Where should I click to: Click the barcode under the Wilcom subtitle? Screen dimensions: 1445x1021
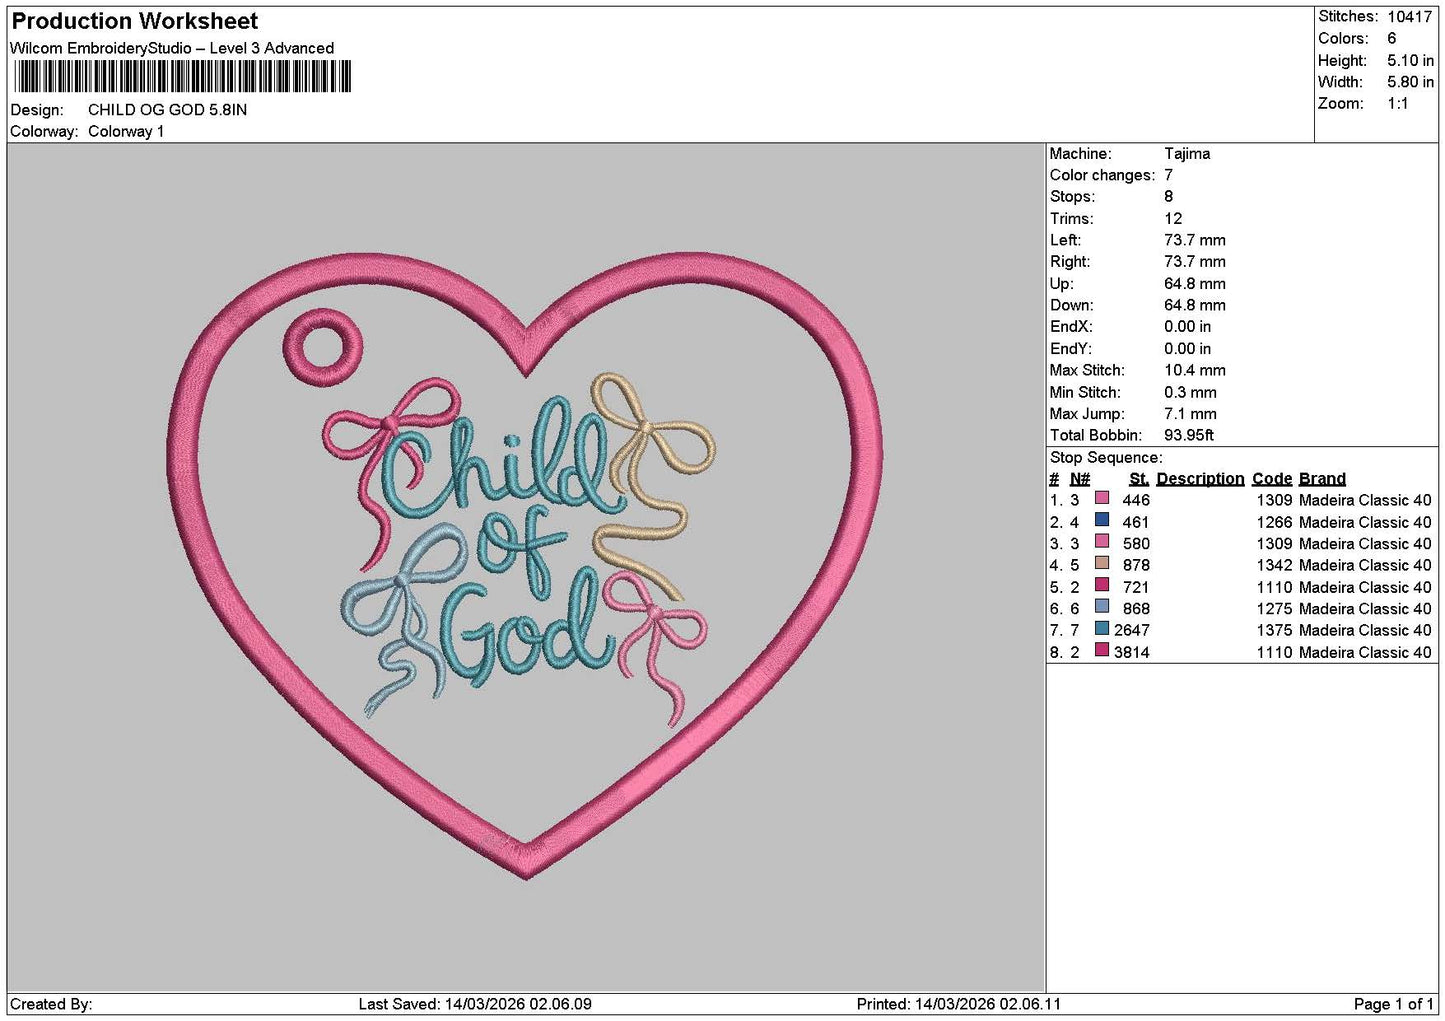182,77
